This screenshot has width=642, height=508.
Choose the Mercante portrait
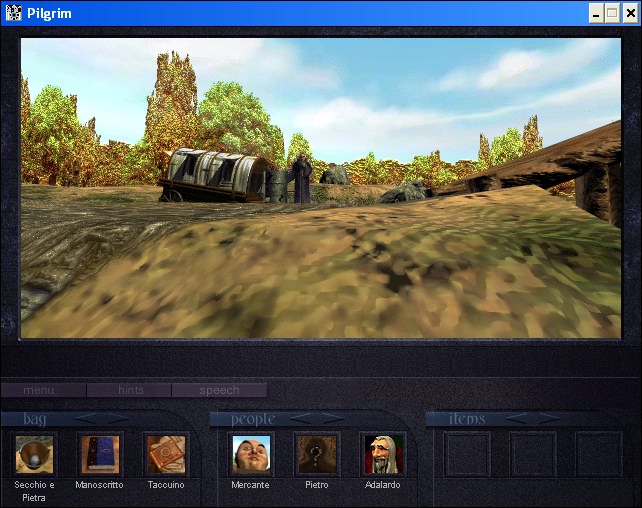pos(251,454)
